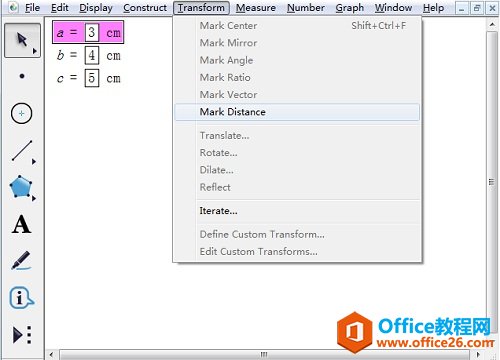Image resolution: width=500 pixels, height=360 pixels.
Task: Open the Custom tools icon
Action: [22, 335]
